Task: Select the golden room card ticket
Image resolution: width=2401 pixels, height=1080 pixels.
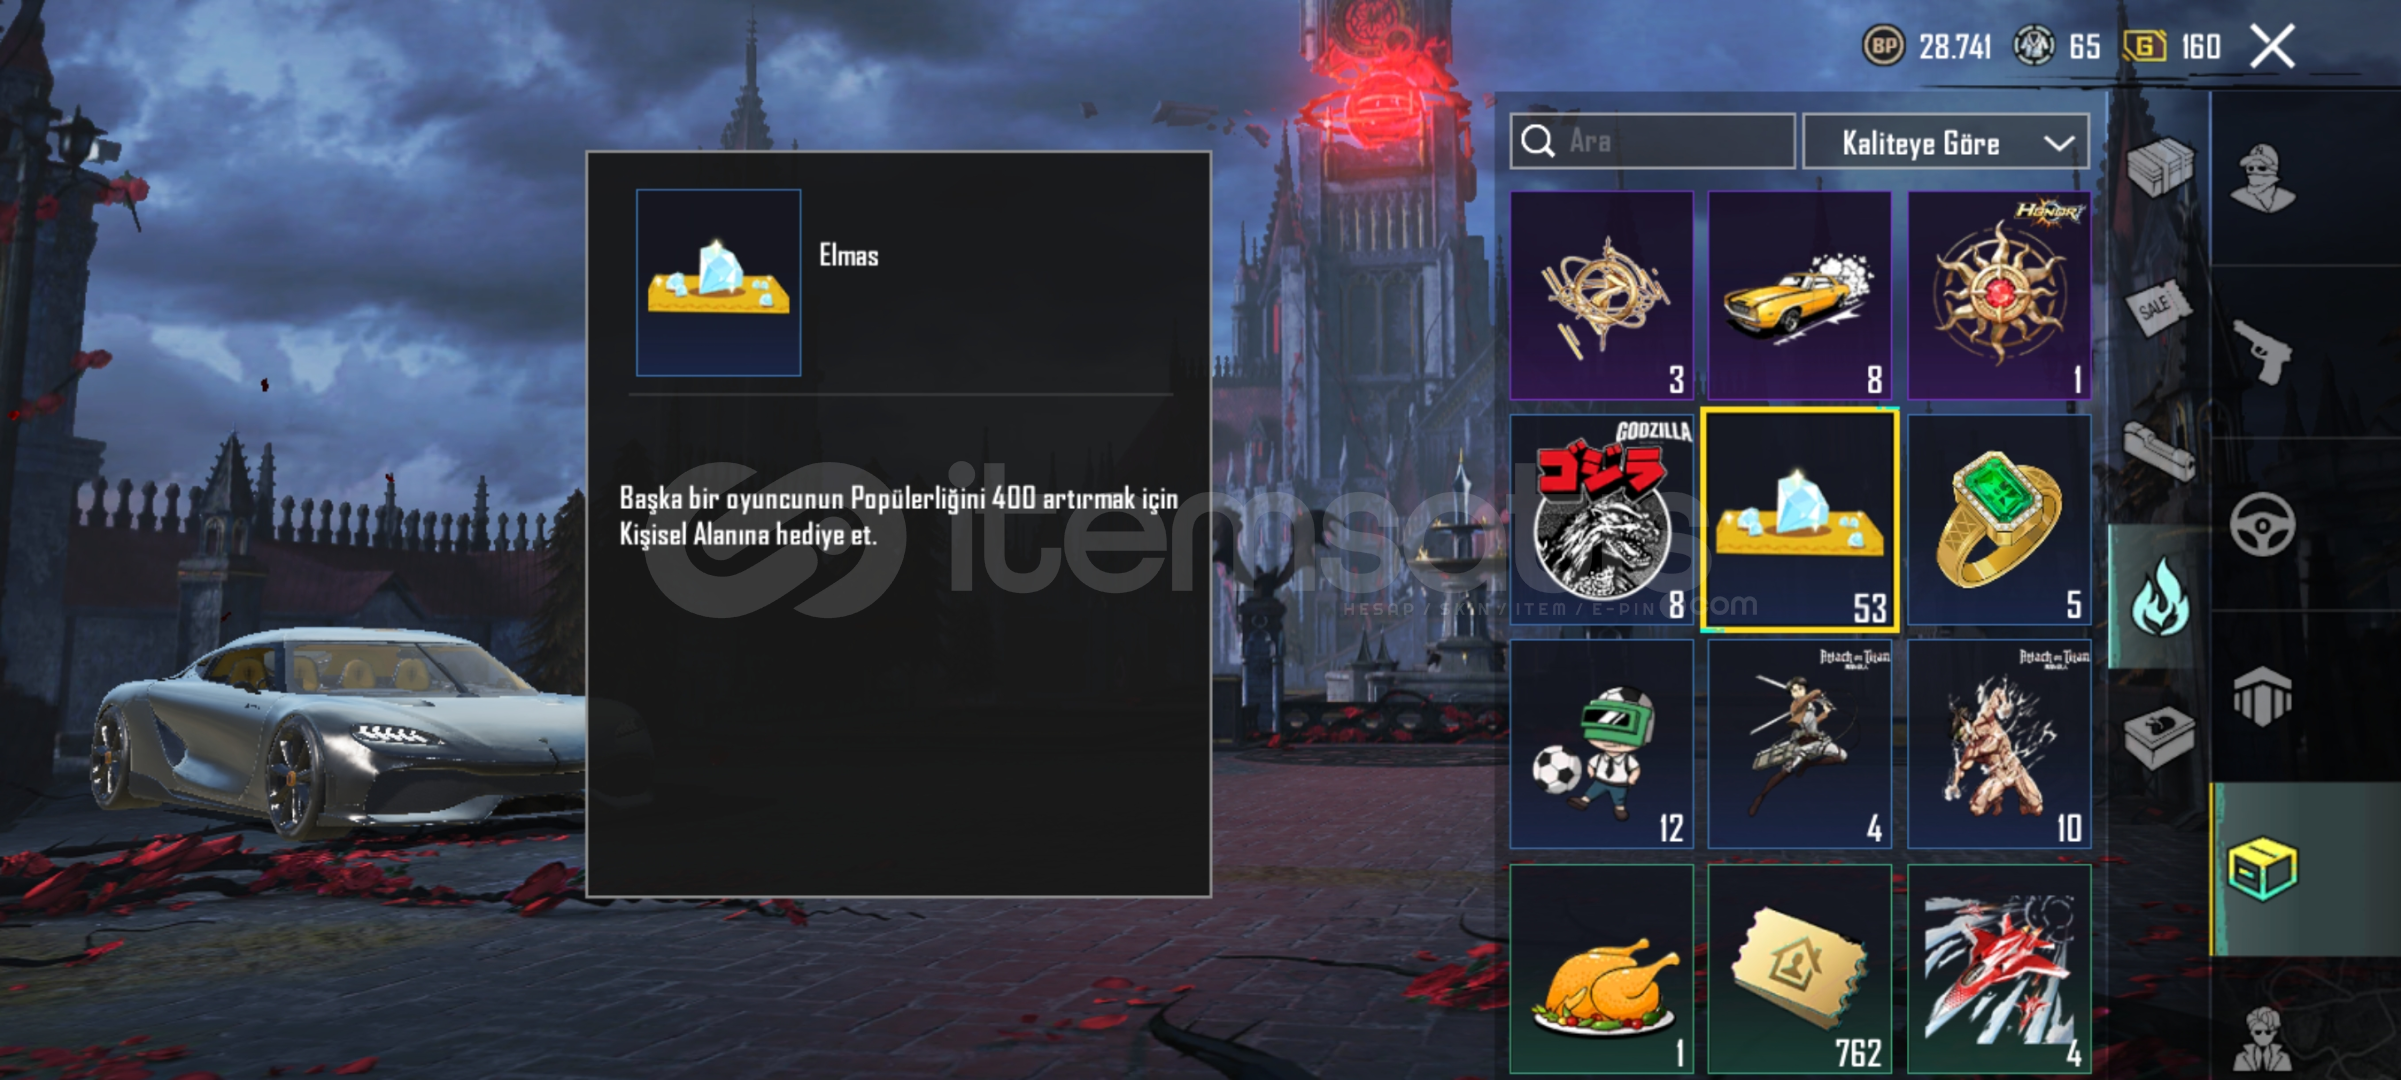Action: tap(1799, 969)
